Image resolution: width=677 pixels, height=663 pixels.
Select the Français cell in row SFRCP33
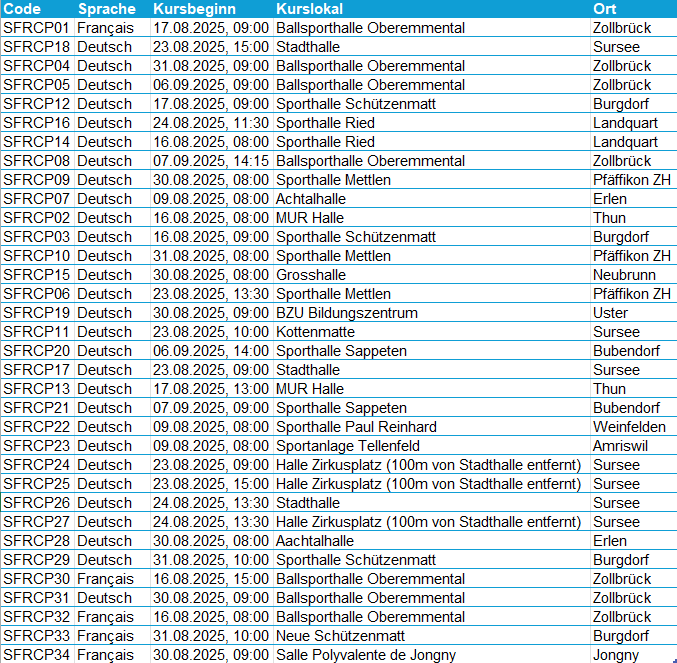[x=105, y=636]
